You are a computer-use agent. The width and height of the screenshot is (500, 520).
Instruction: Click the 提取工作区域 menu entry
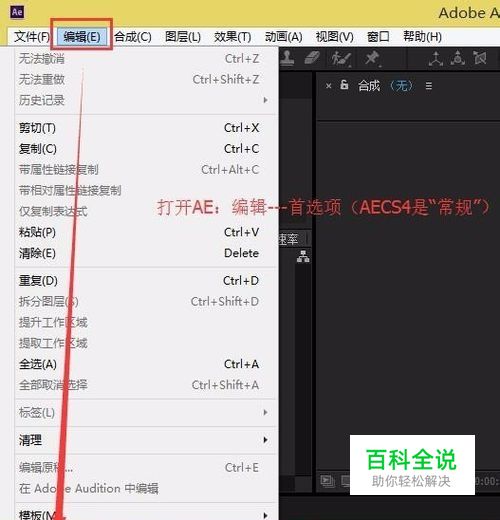click(147, 343)
